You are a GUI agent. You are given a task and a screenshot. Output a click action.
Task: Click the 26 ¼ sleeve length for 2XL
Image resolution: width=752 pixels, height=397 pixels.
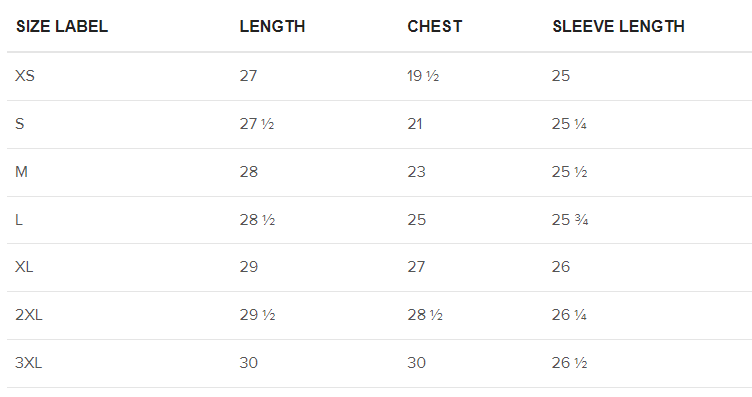[569, 315]
